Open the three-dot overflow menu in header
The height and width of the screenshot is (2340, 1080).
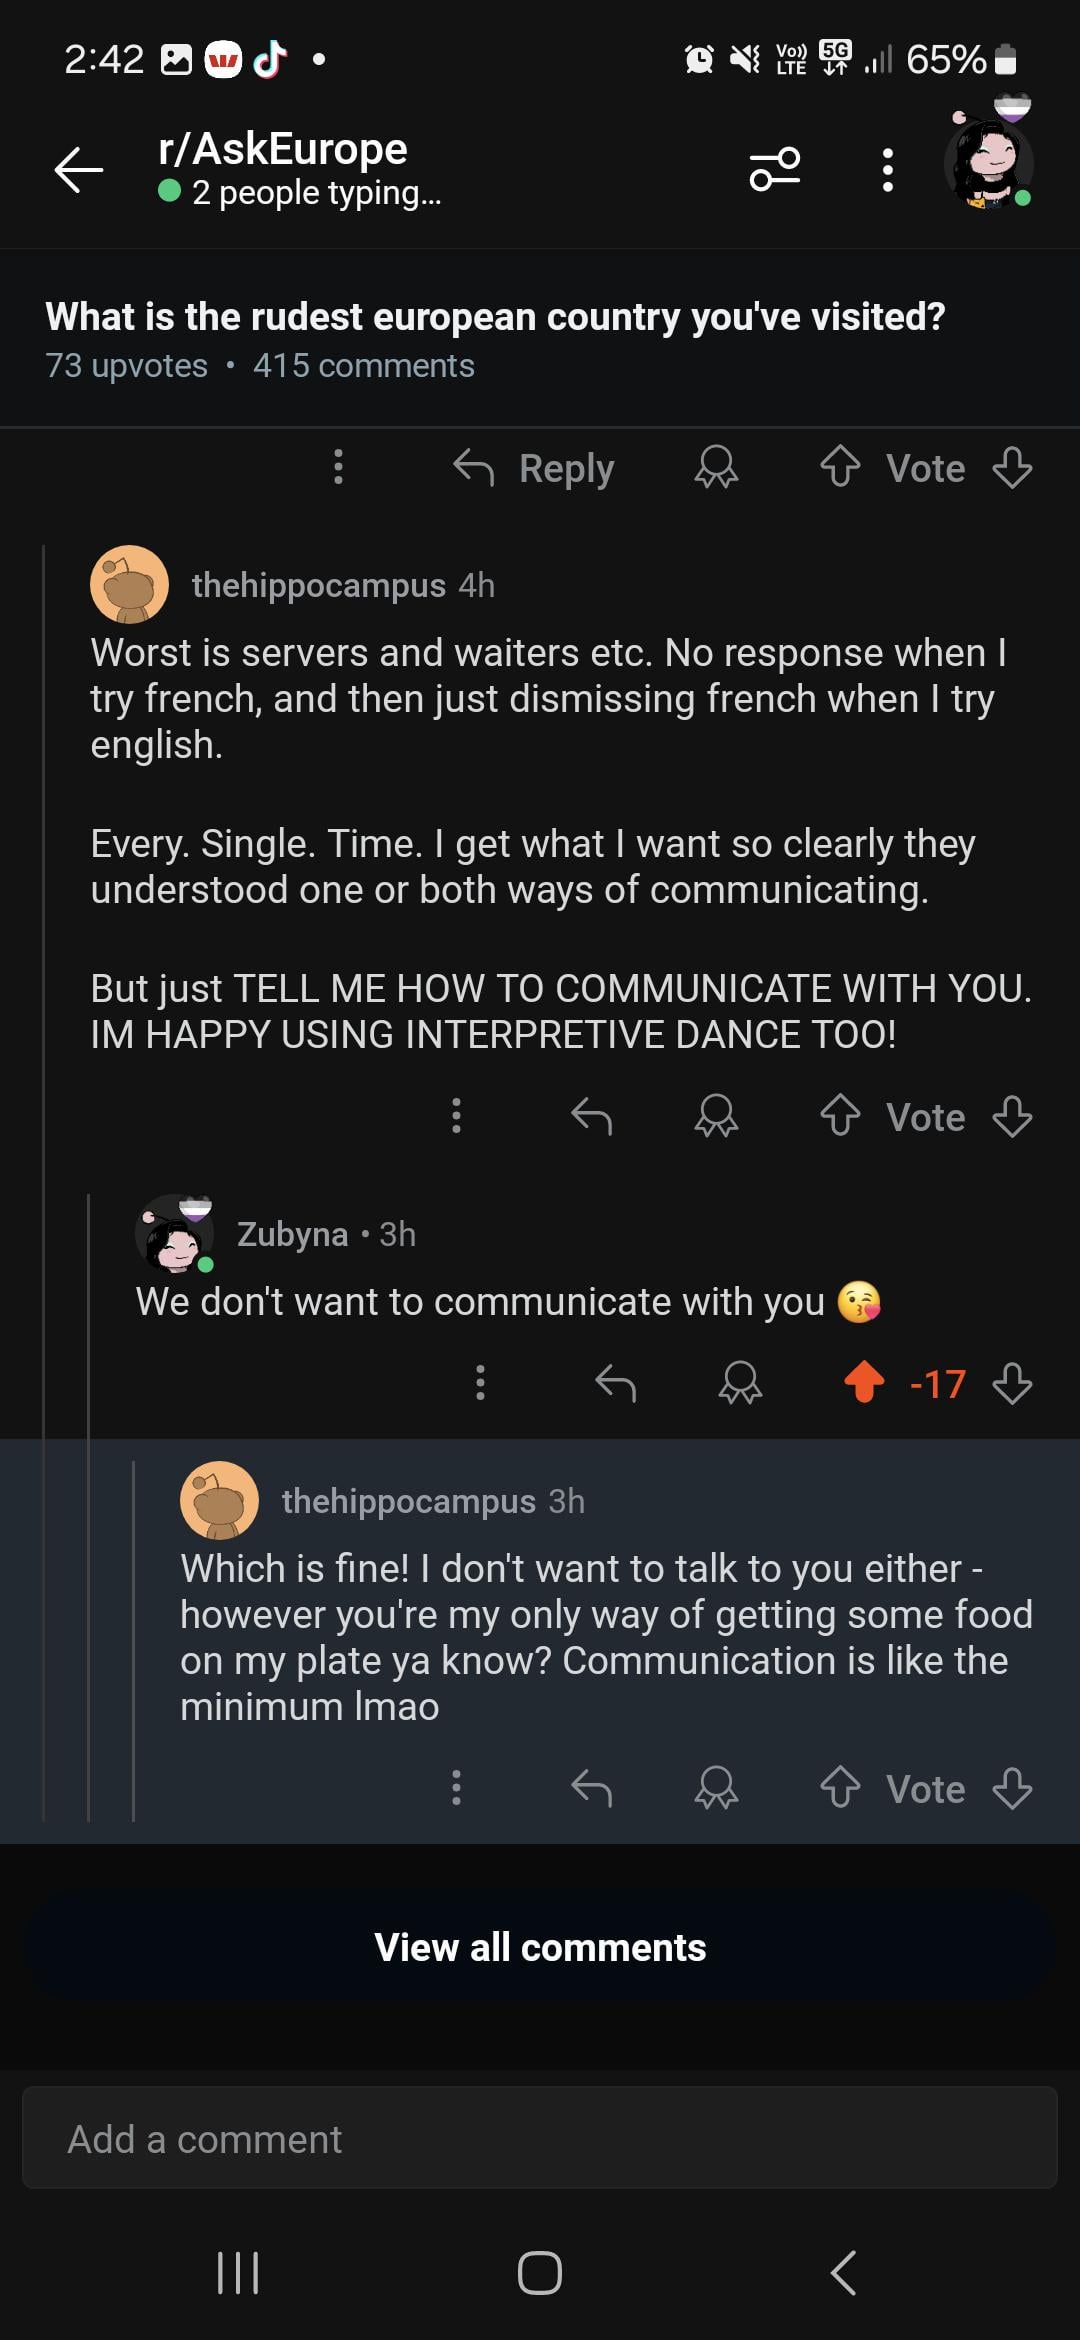887,170
